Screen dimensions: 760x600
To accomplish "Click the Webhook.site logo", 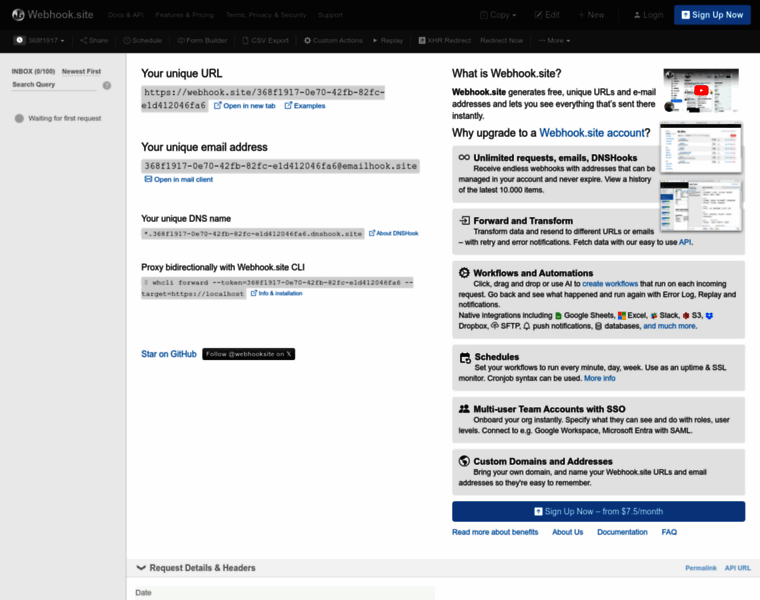I will tap(52, 15).
